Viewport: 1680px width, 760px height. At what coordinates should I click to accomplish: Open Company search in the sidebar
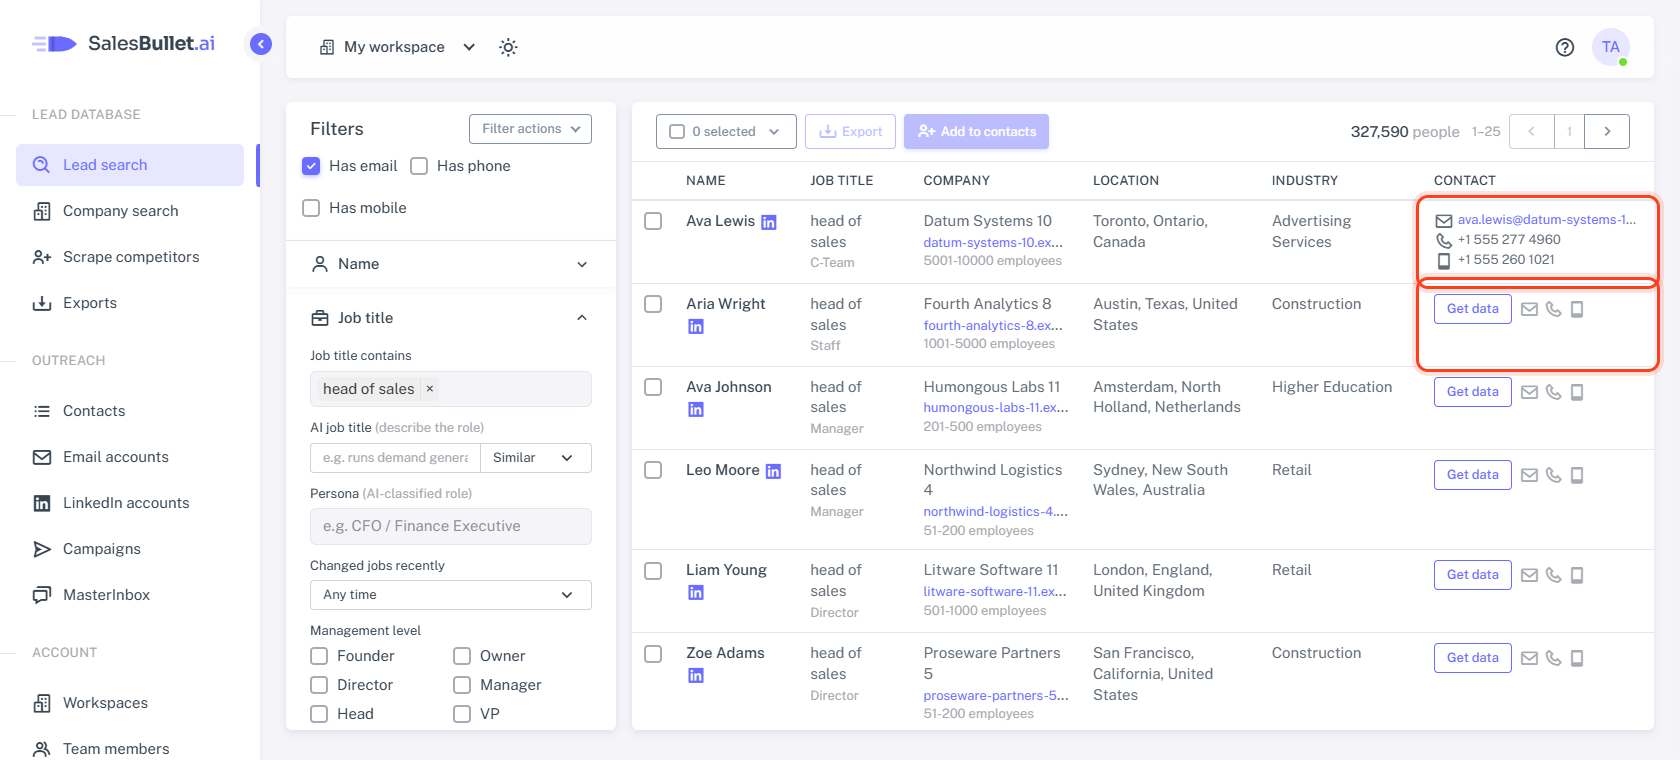point(130,211)
